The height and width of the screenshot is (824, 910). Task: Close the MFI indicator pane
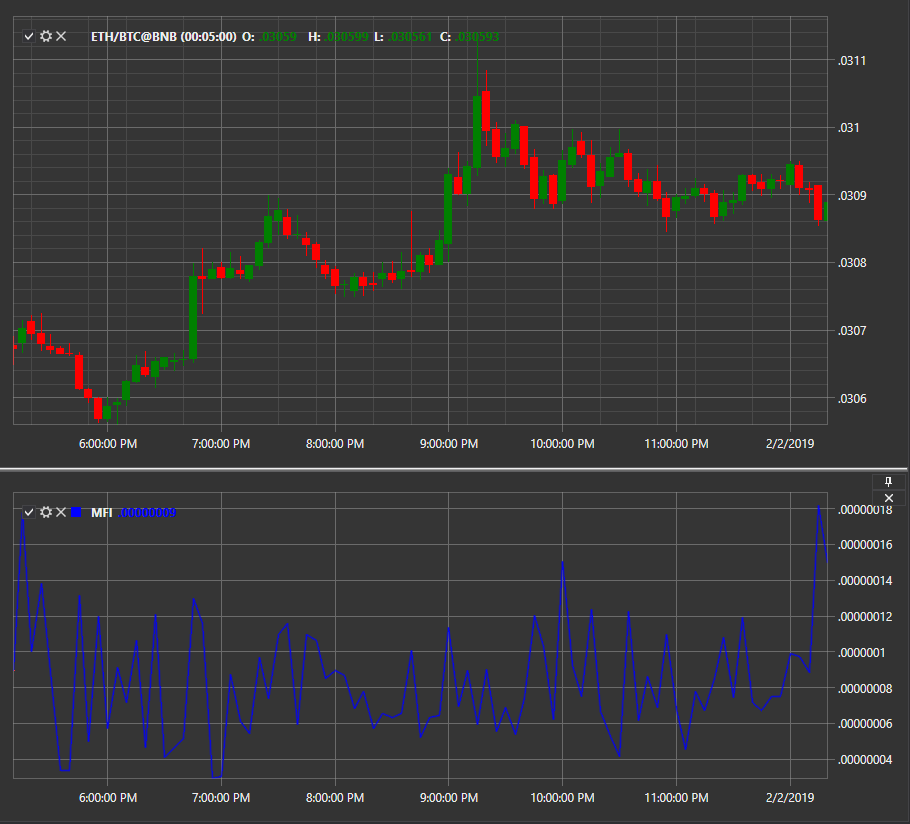tap(889, 498)
